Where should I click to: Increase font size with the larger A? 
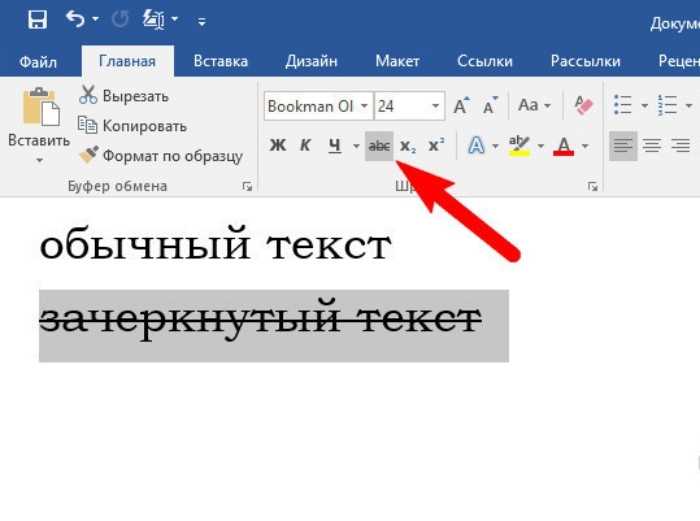462,106
